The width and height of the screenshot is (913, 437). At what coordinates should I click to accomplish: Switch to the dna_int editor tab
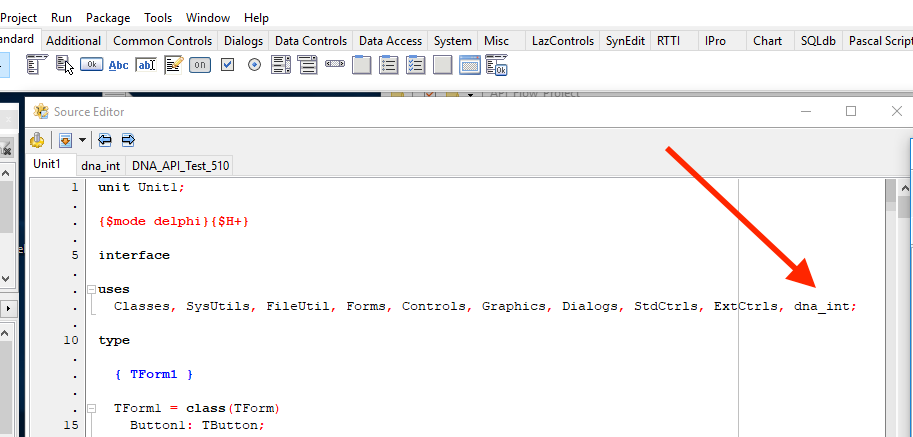coord(101,166)
